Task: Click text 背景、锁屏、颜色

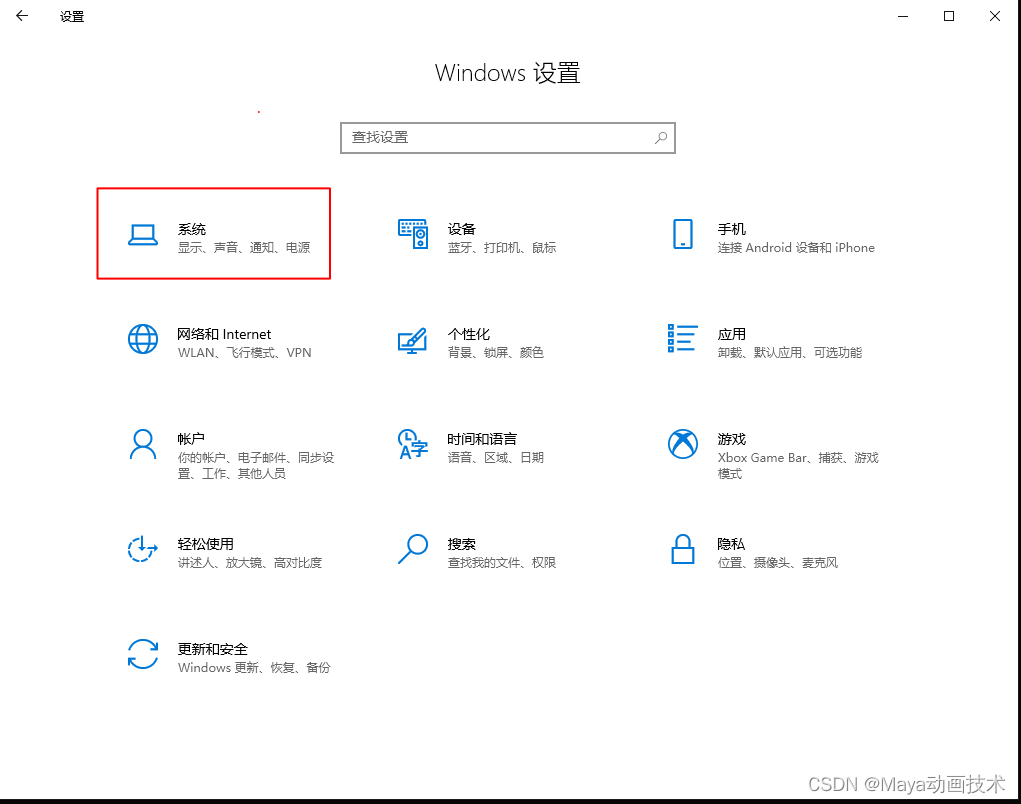Action: (496, 352)
